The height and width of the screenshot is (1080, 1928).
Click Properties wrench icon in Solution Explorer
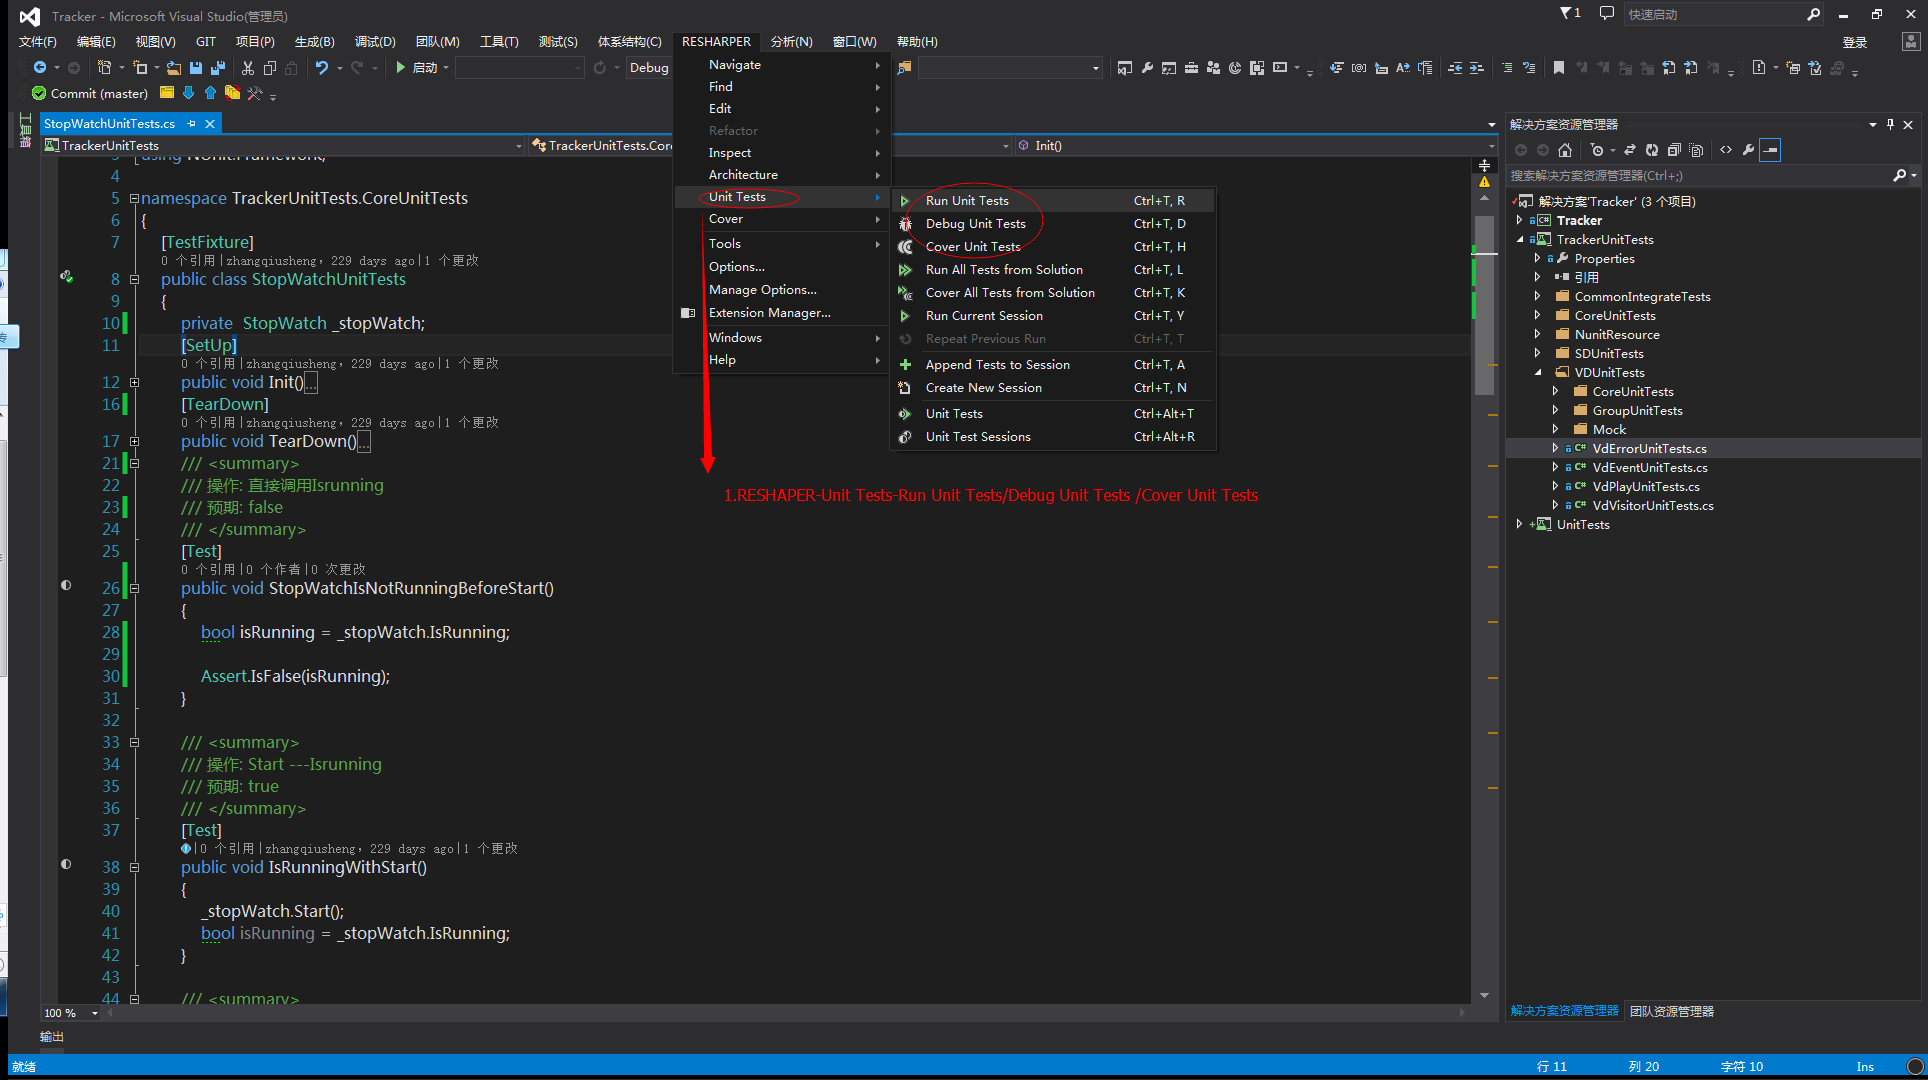coord(1748,150)
